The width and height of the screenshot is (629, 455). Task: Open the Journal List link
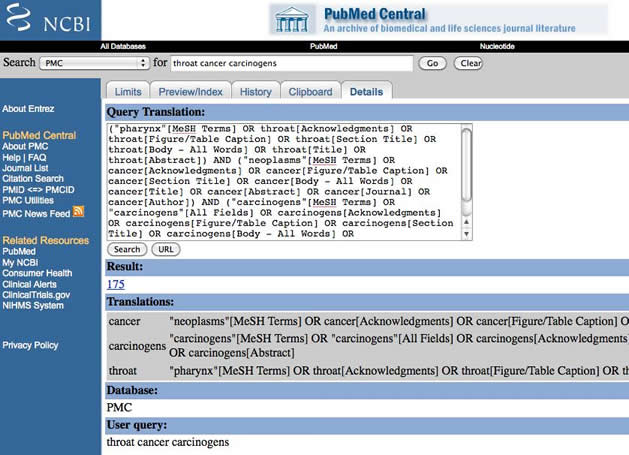point(25,168)
